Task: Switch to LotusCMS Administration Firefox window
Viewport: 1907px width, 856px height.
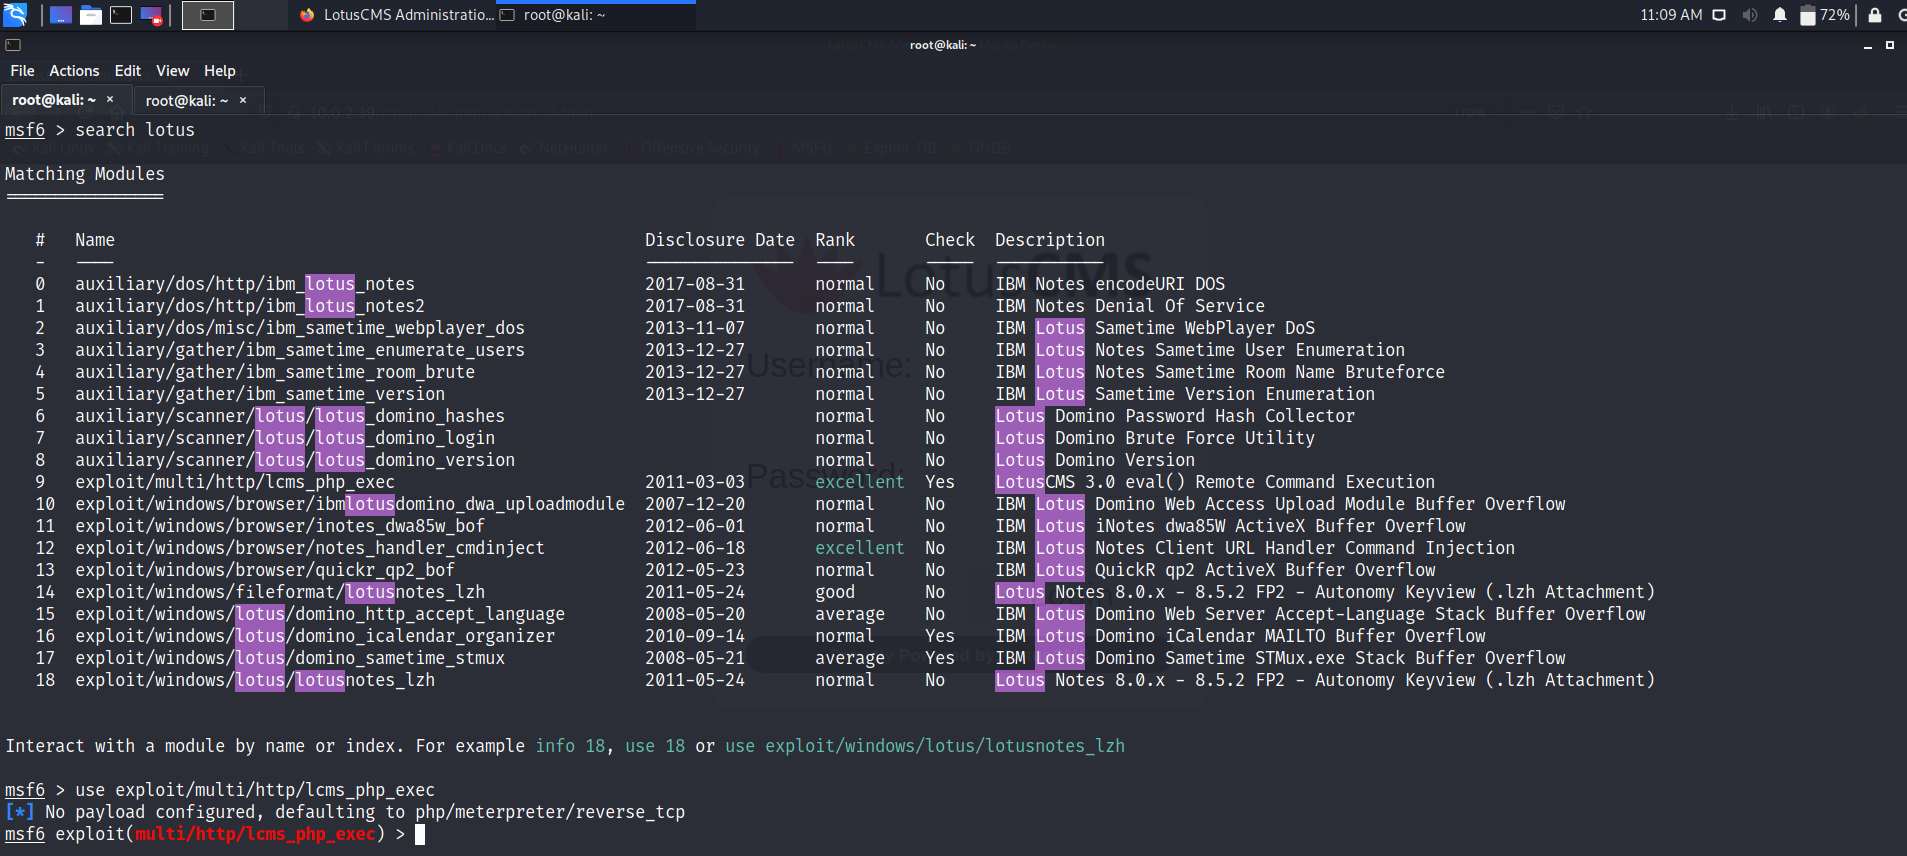Action: click(x=397, y=15)
